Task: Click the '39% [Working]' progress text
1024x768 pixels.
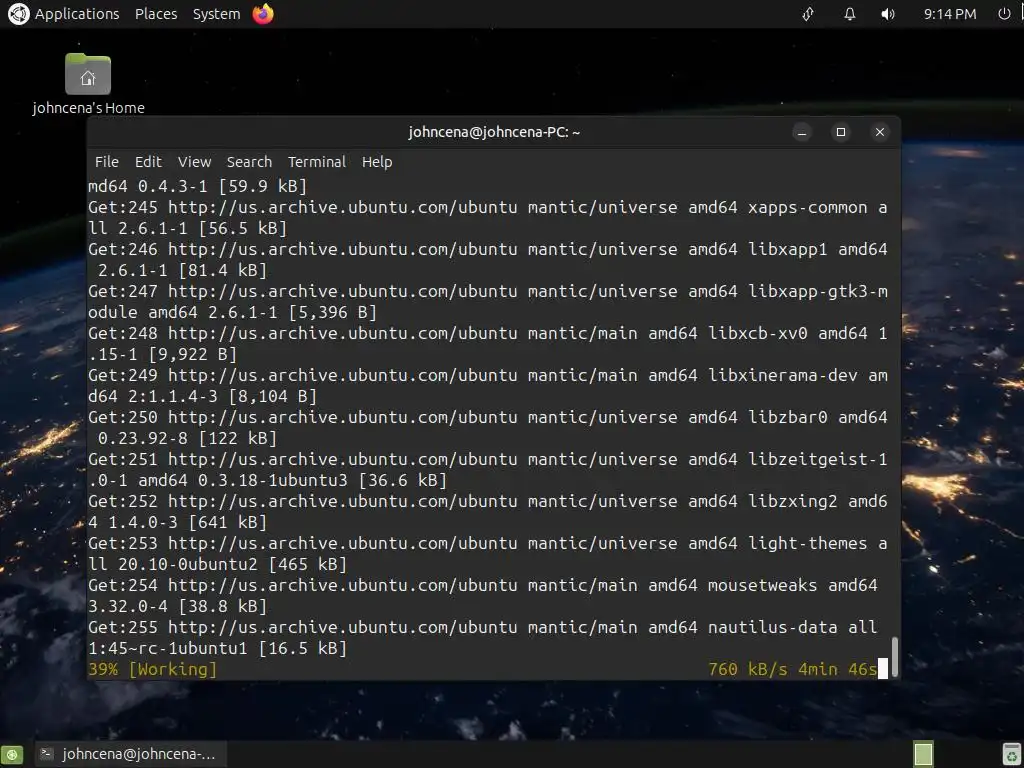Action: pyautogui.click(x=152, y=669)
